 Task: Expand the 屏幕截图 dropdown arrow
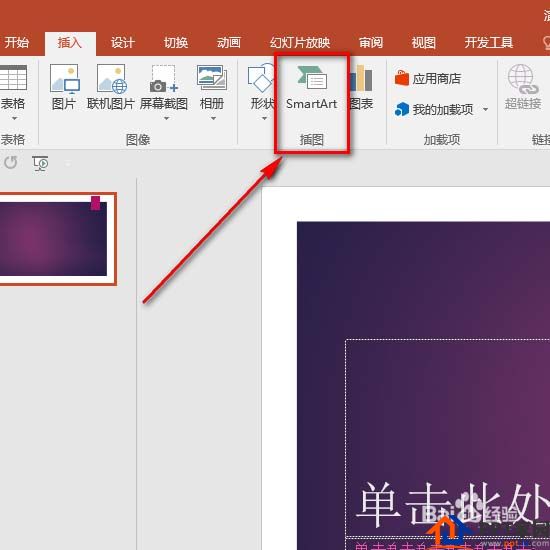click(x=167, y=119)
